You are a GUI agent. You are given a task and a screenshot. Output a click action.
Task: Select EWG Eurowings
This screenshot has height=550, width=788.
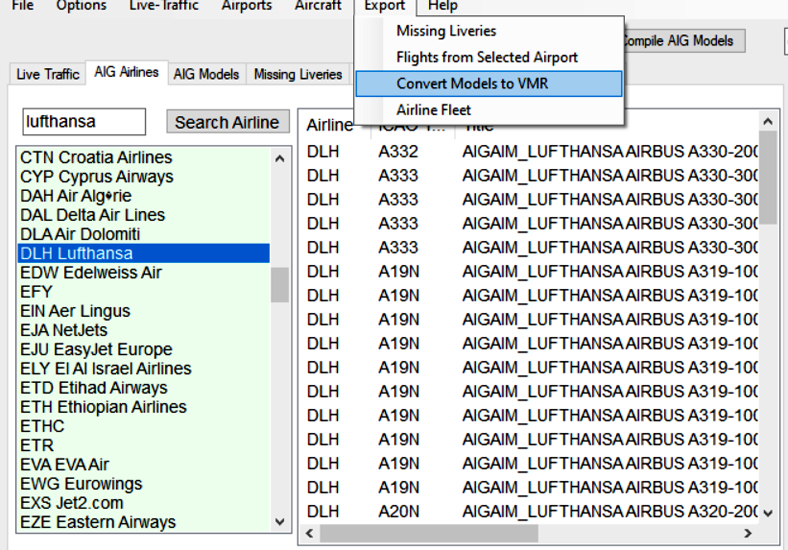144,484
